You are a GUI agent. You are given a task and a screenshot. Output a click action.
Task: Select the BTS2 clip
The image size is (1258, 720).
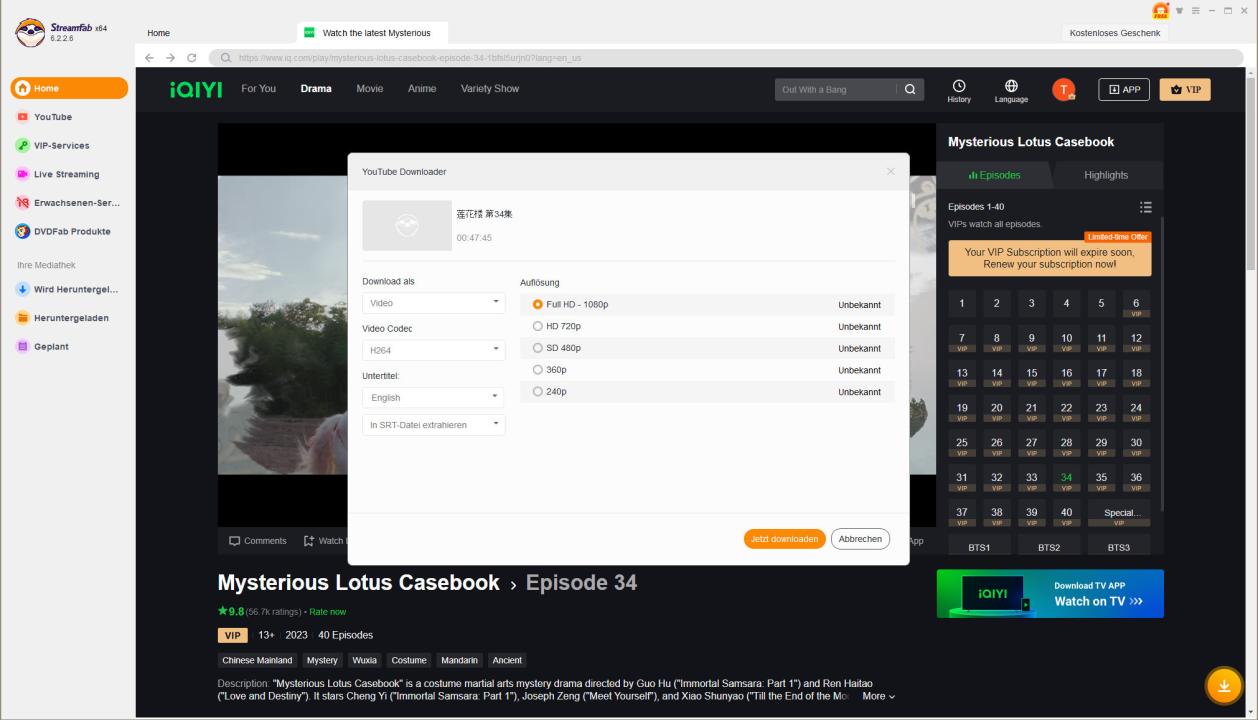(x=1049, y=547)
